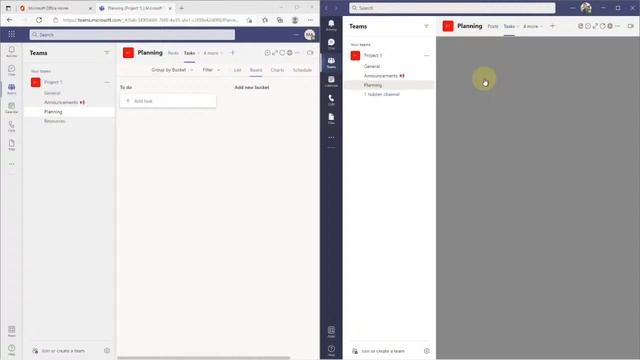Screen dimensions: 640x360
Task: Open General channel in browser Teams
Action: click(52, 93)
